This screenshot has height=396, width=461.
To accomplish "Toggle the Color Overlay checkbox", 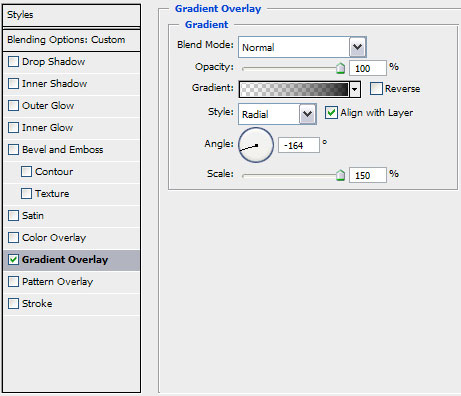I will (13, 238).
